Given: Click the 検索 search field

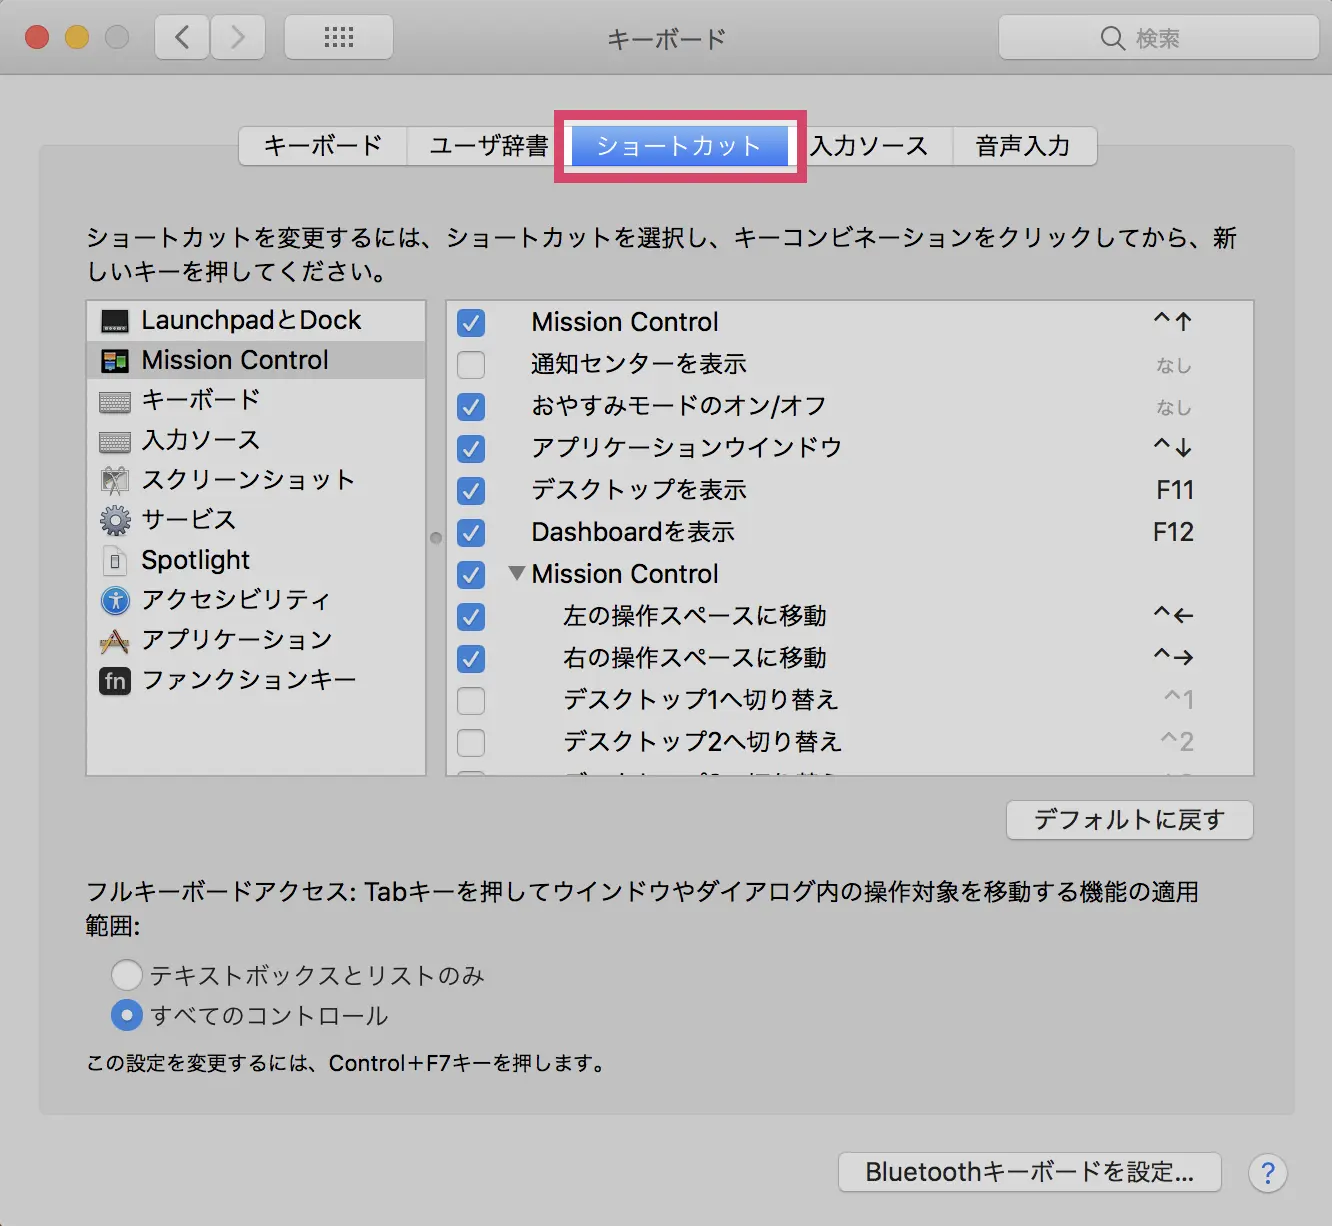Looking at the screenshot, I should 1158,38.
